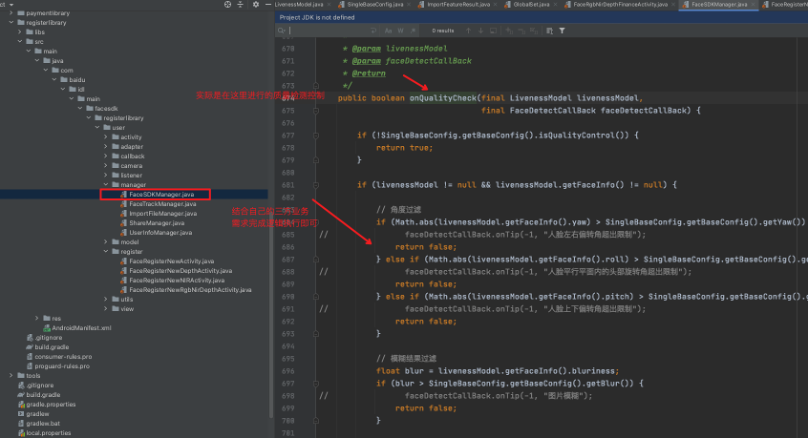The height and width of the screenshot is (438, 808).
Task: Open ShareManager.java file
Action: (153, 223)
